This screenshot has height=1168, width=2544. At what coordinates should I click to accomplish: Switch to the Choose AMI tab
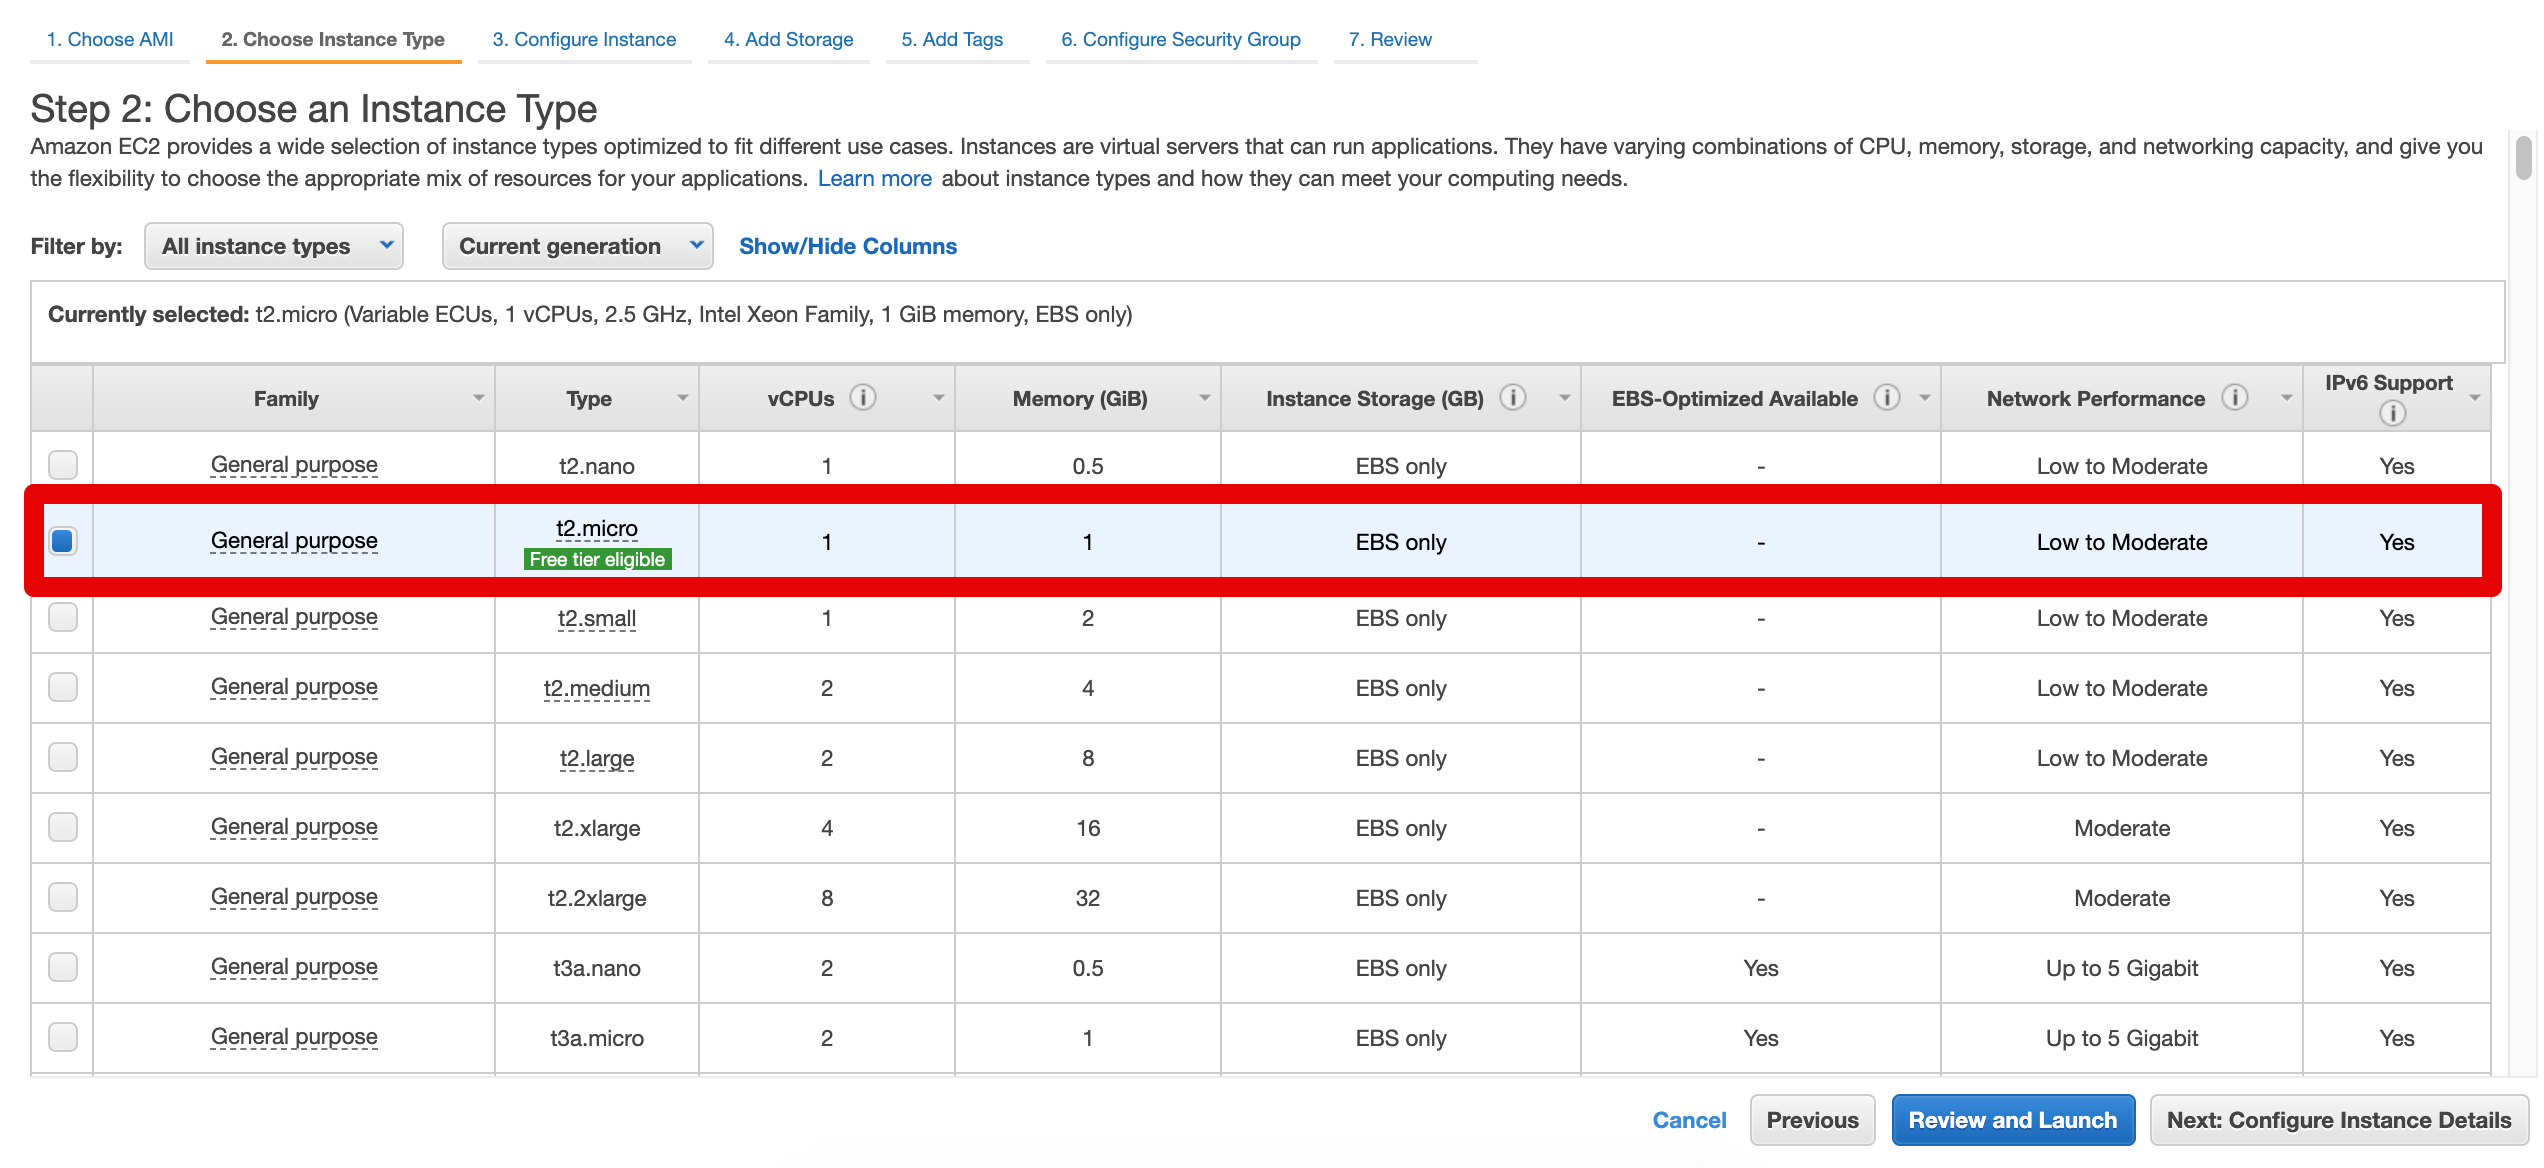109,39
